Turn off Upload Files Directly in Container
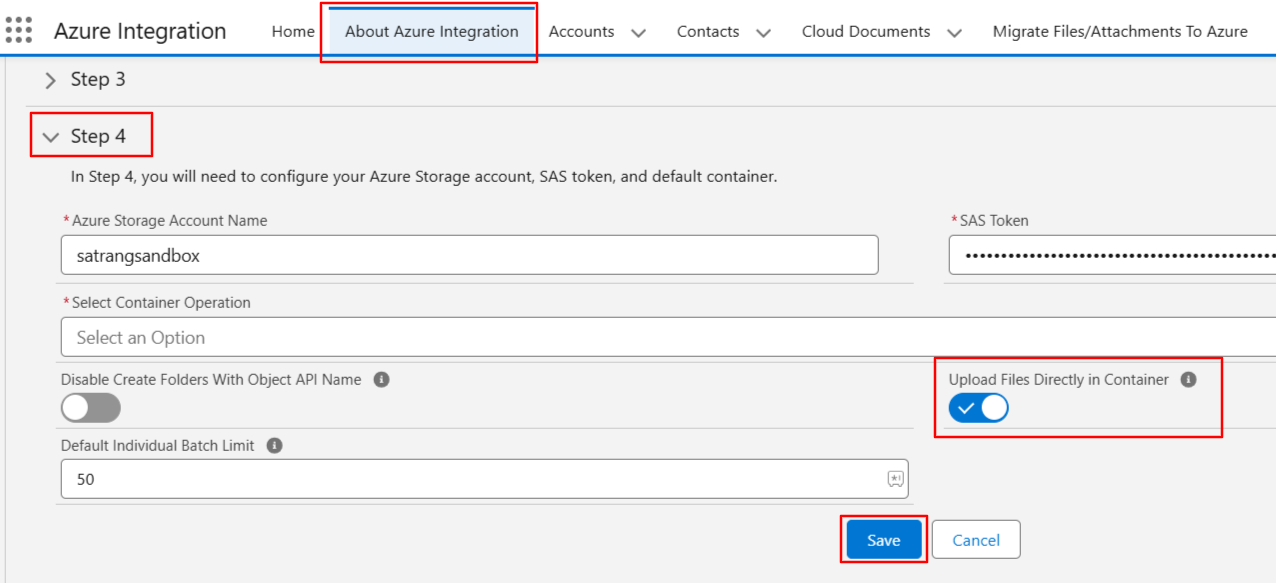1276x583 pixels. point(979,408)
